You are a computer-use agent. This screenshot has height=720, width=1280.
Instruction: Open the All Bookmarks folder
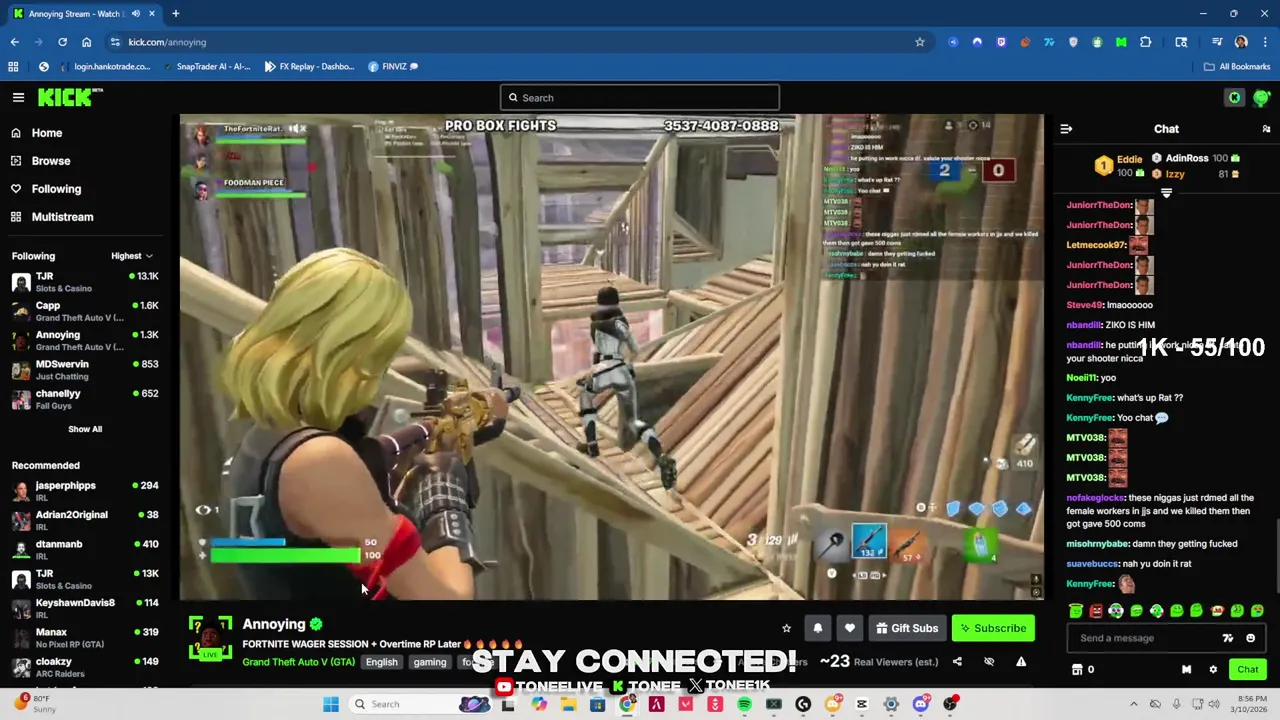point(1236,66)
